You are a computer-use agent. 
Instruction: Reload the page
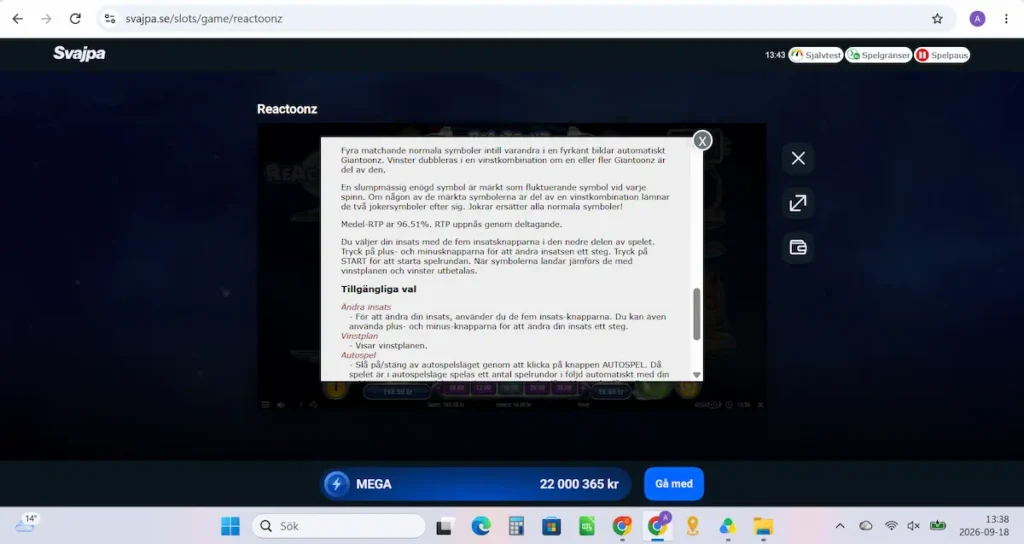pos(75,19)
